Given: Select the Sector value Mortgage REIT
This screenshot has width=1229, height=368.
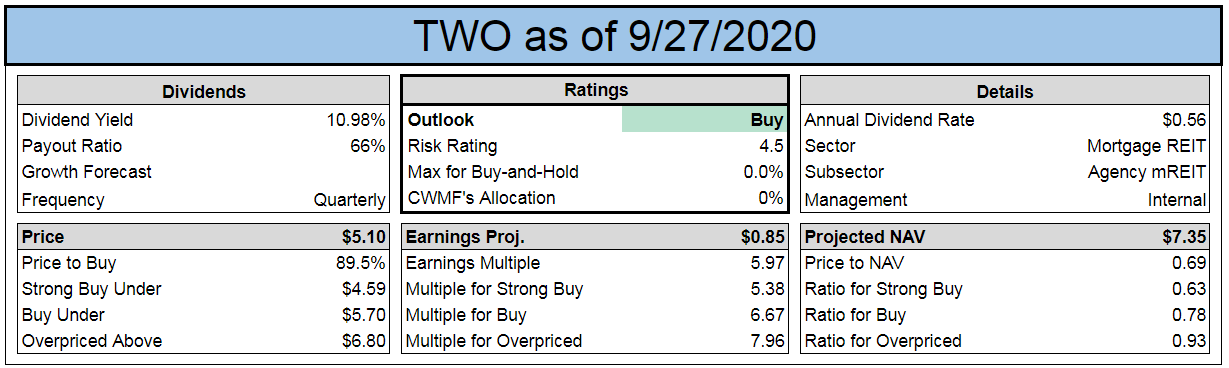Looking at the screenshot, I should click(x=1147, y=146).
